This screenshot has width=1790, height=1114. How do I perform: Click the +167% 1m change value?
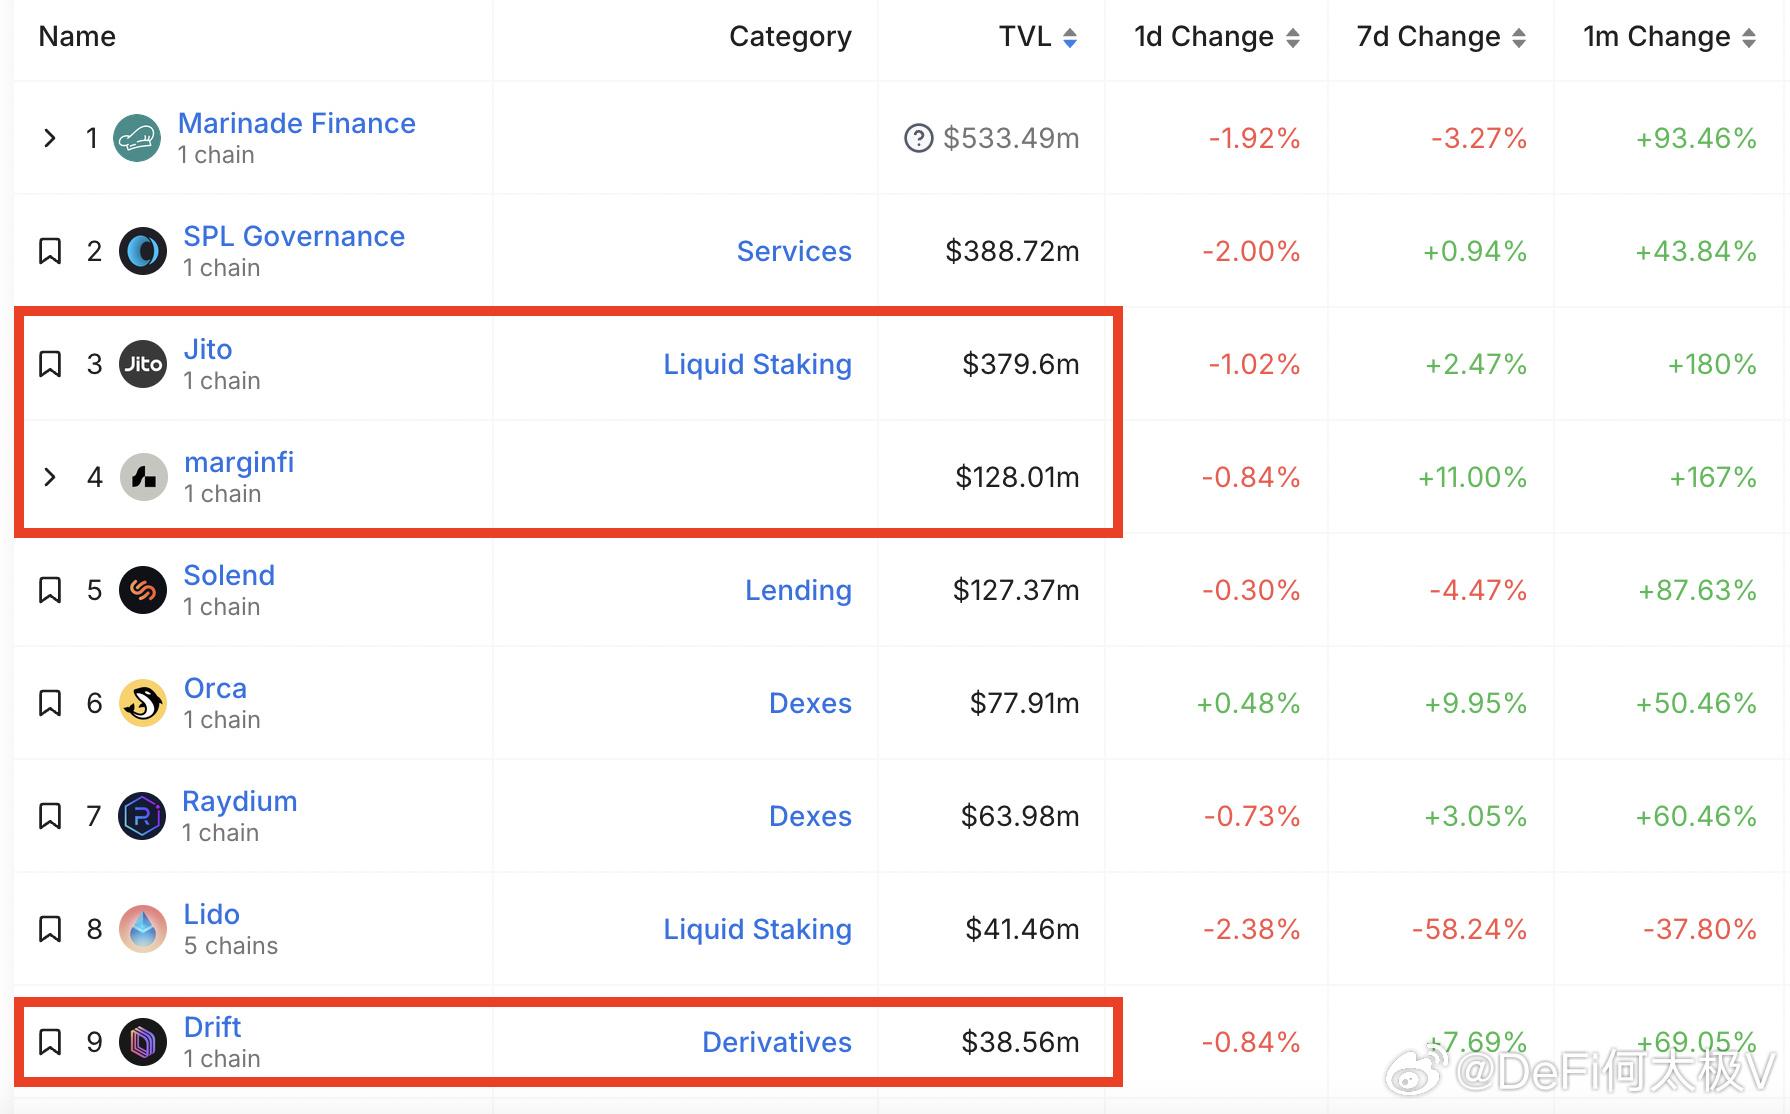point(1713,477)
